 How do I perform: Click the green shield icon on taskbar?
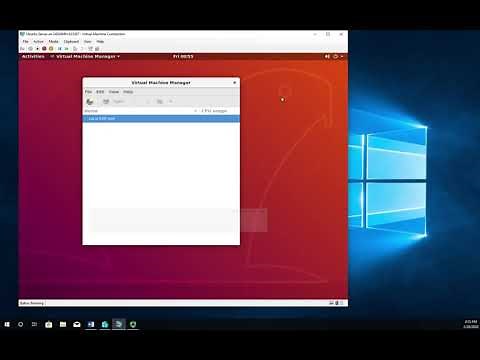(133, 324)
